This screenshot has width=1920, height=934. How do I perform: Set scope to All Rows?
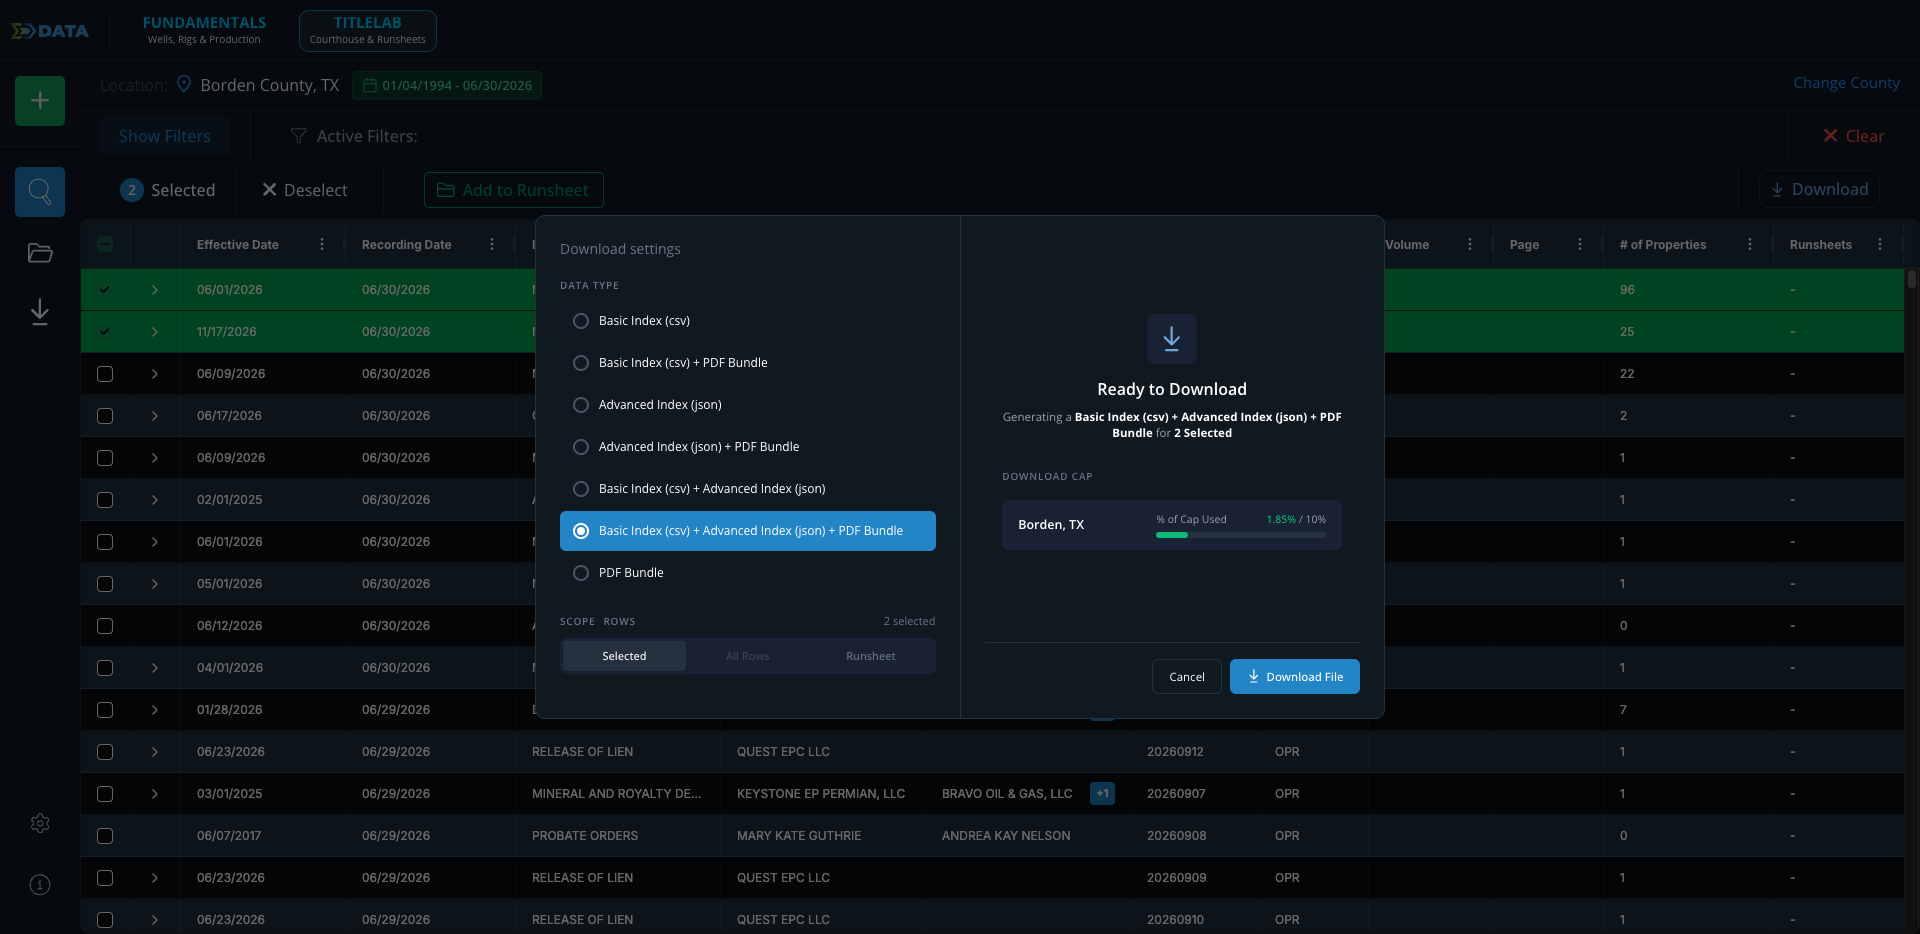pos(747,656)
